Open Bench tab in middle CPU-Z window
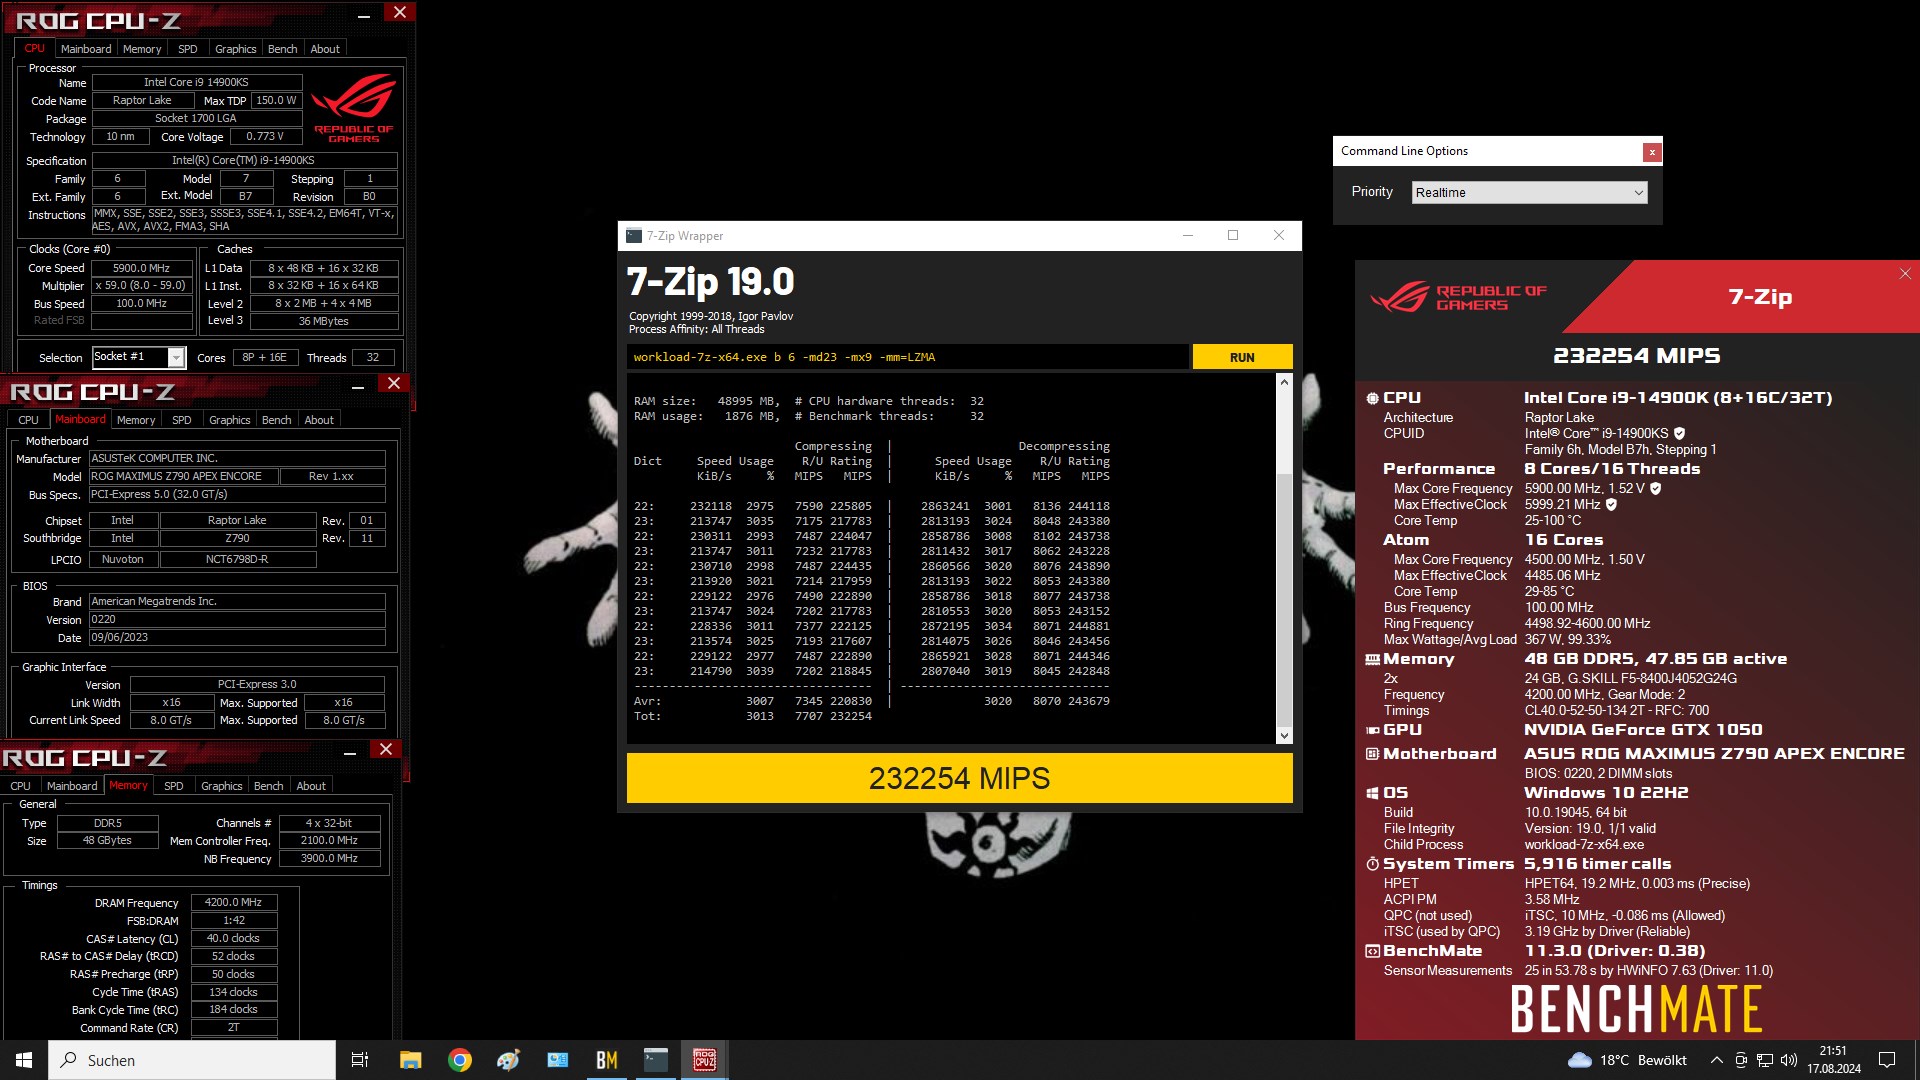 pos(277,420)
